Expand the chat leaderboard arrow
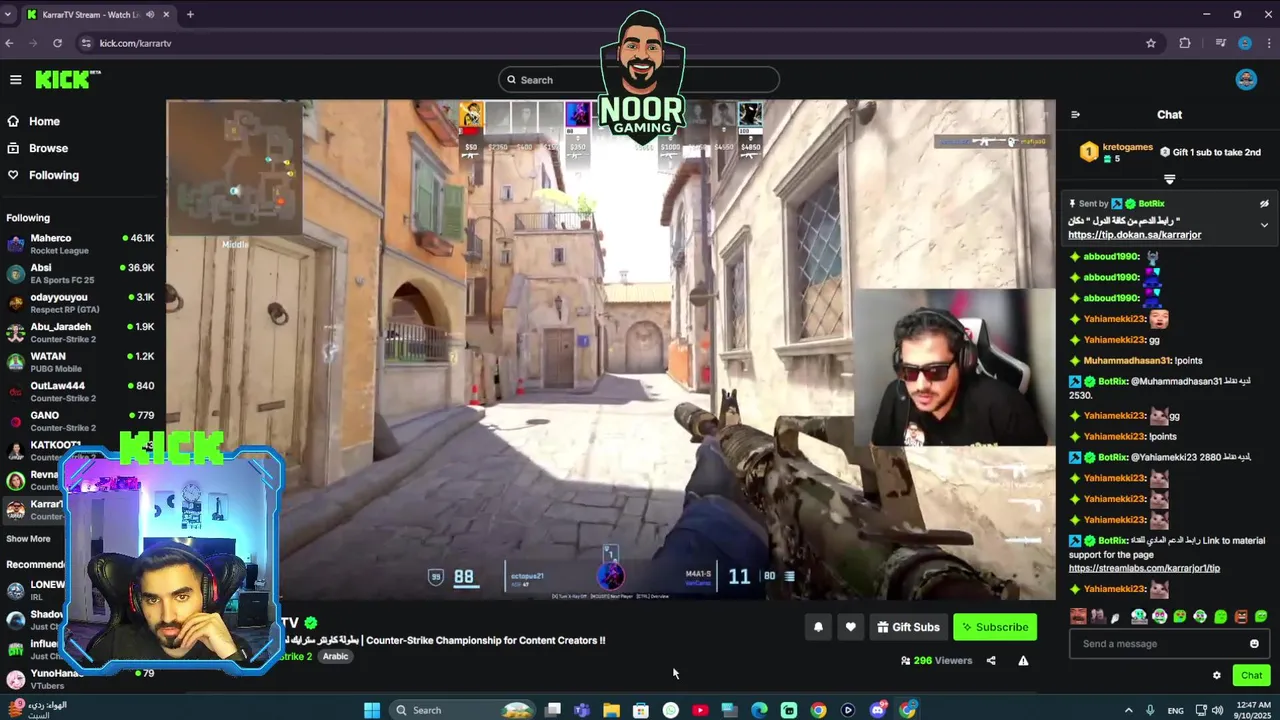Image resolution: width=1280 pixels, height=720 pixels. [1169, 180]
